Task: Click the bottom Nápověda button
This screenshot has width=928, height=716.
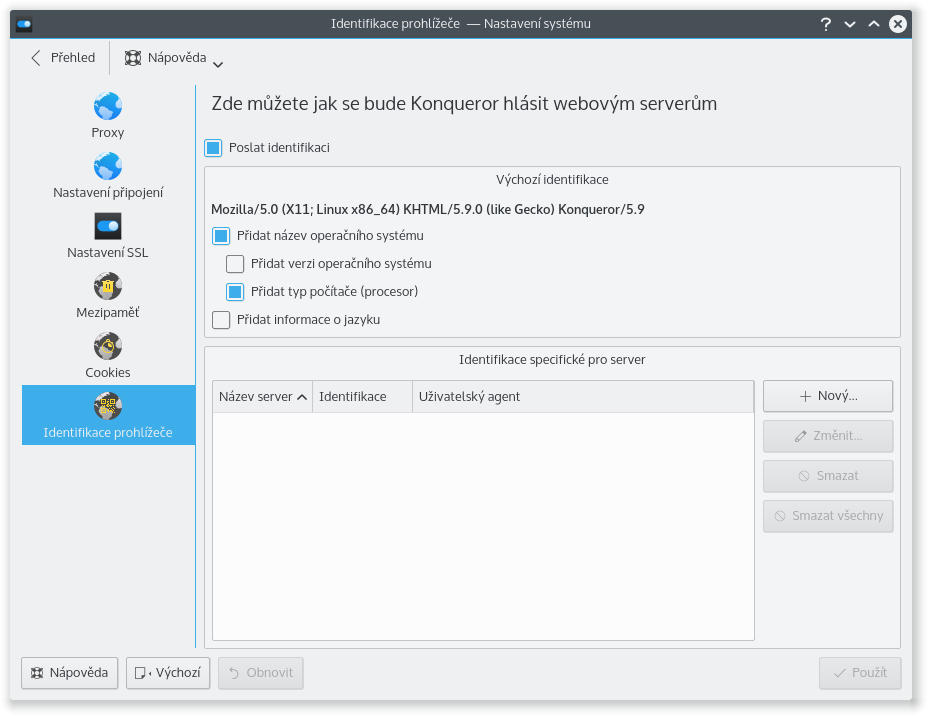Action: 70,673
